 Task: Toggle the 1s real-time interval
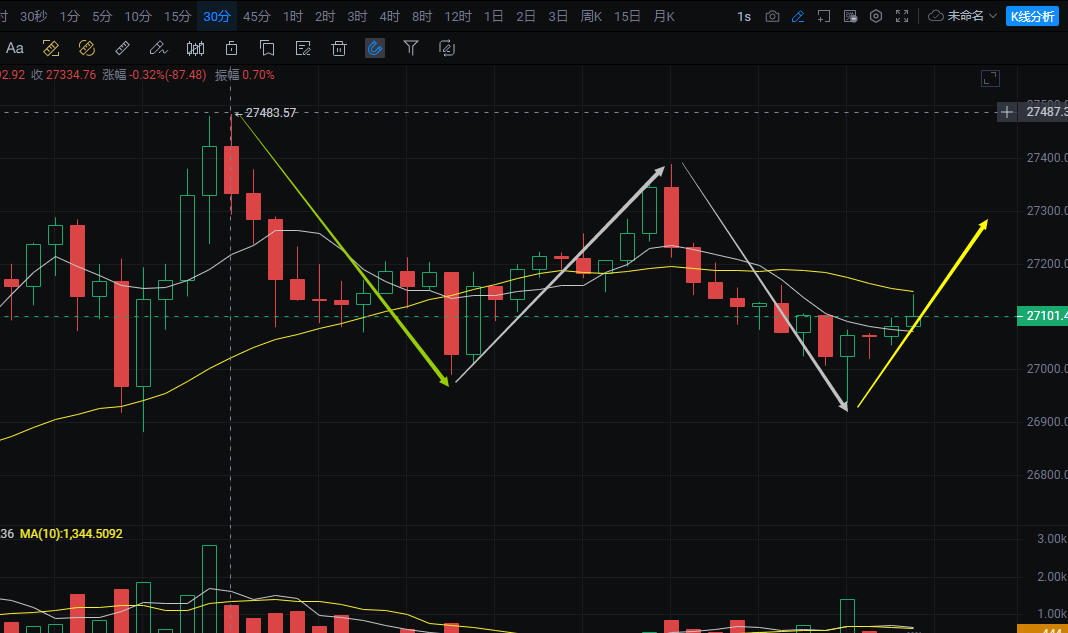[x=743, y=16]
